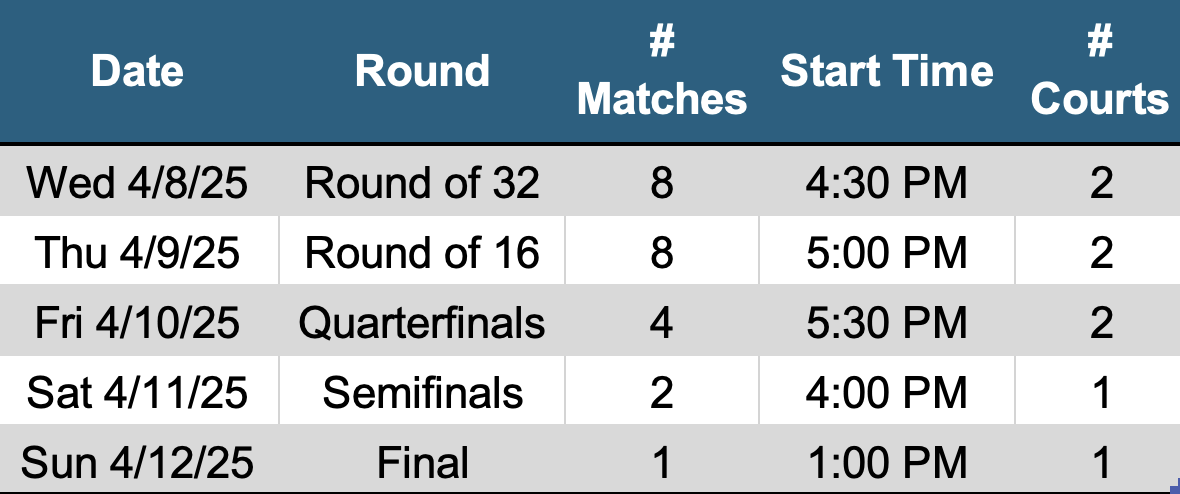
Task: Click the Final round cell
Action: (x=422, y=463)
